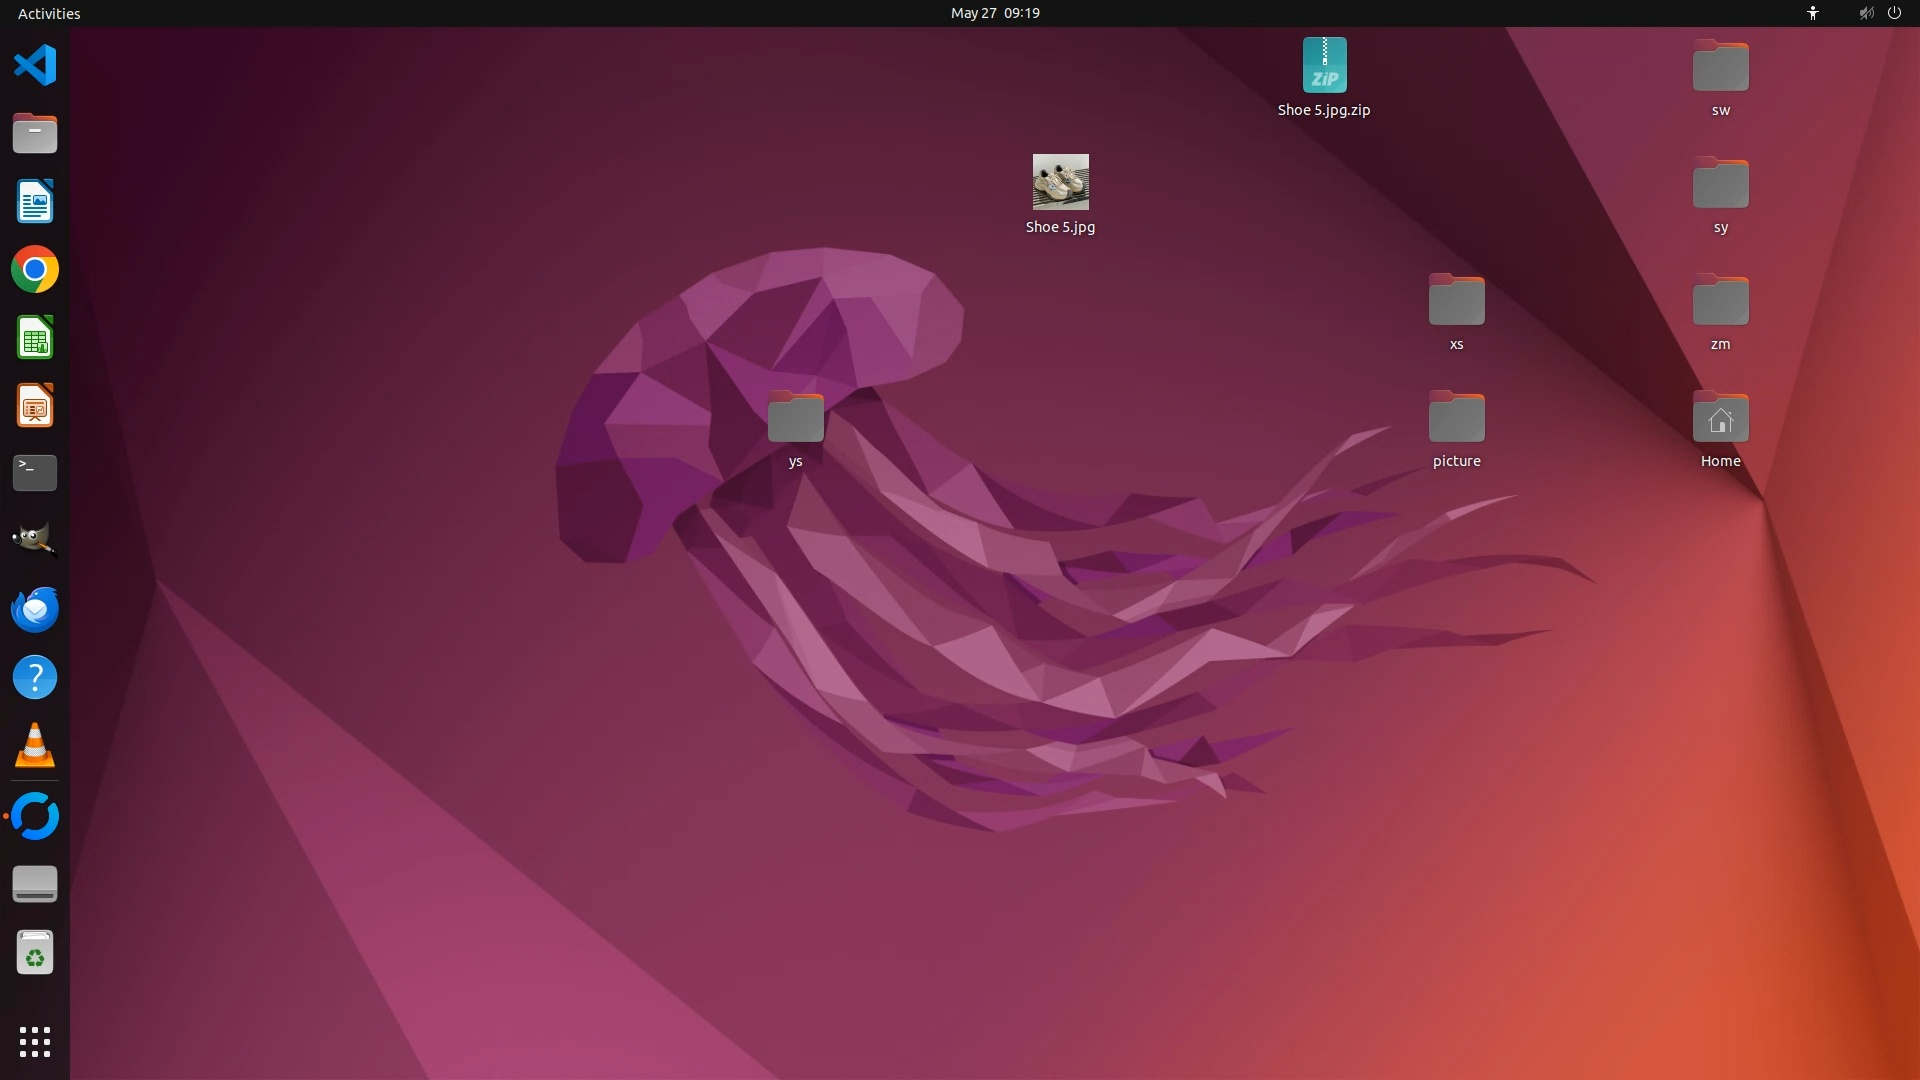Open the Terminal from the dock
This screenshot has width=1920, height=1080.
point(35,473)
